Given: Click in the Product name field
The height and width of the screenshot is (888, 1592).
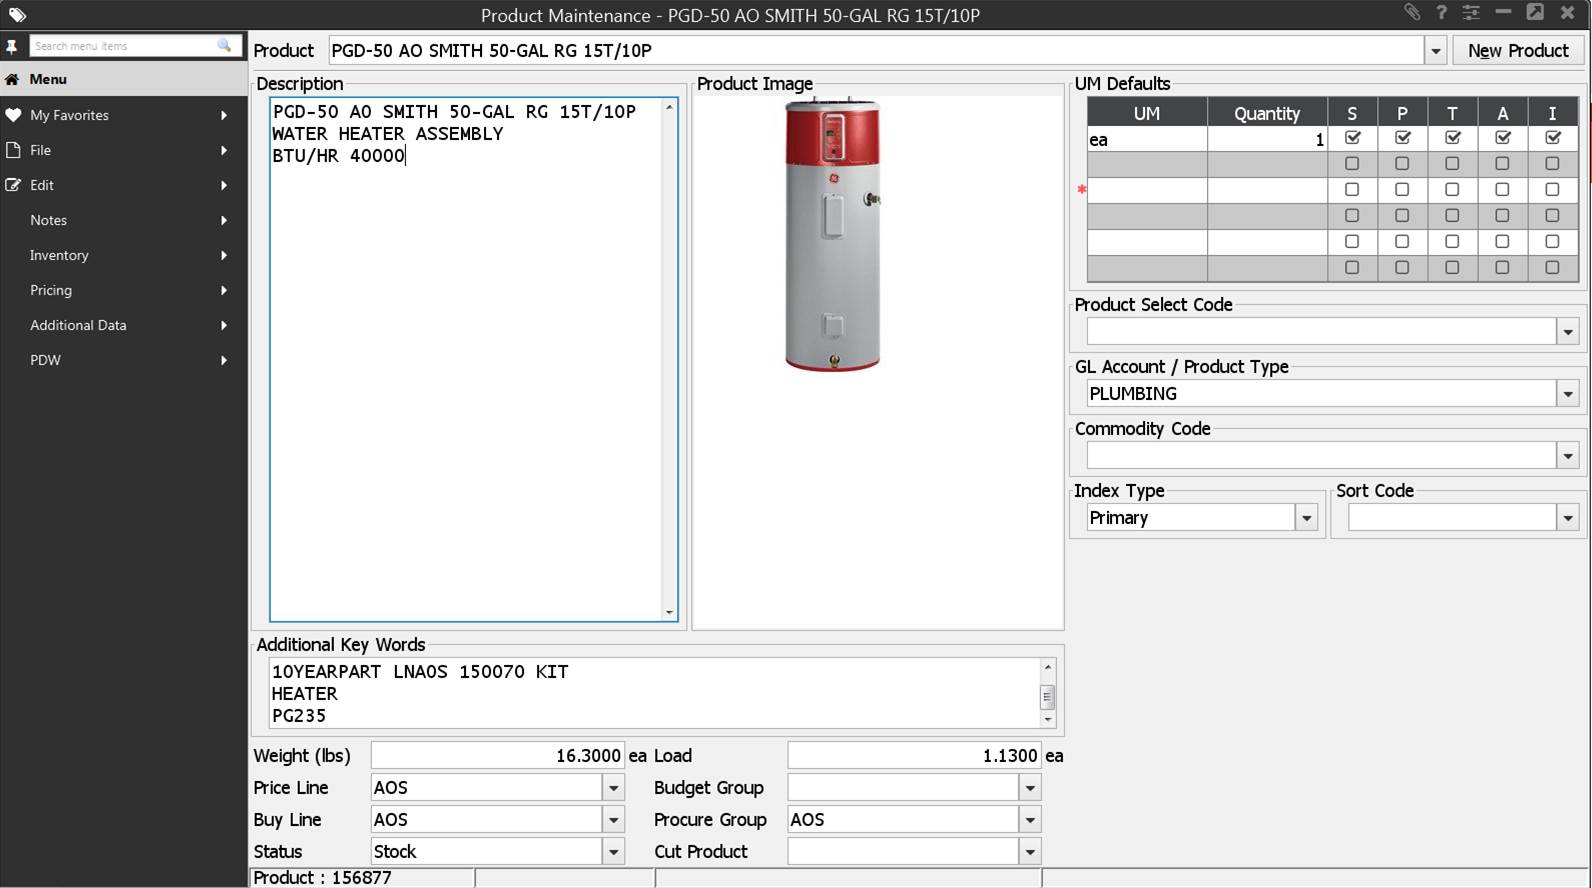Looking at the screenshot, I should (x=876, y=51).
